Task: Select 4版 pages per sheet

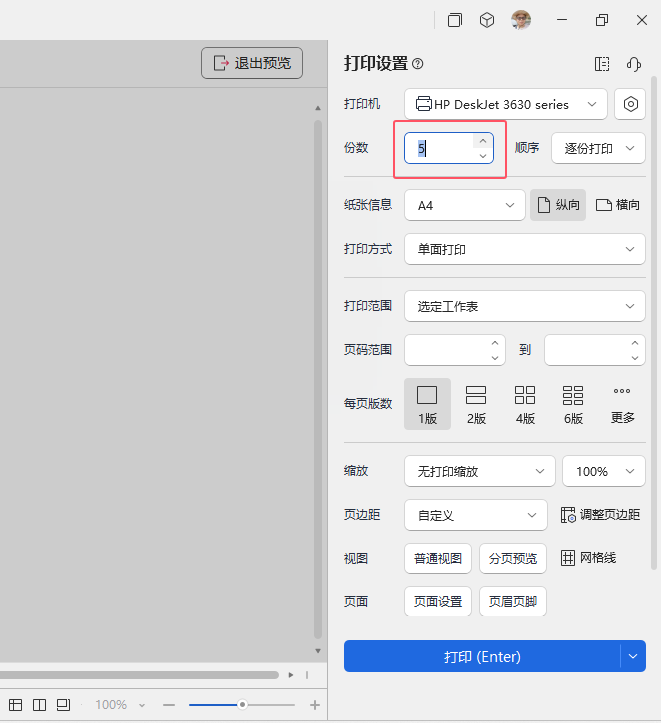Action: [x=525, y=404]
